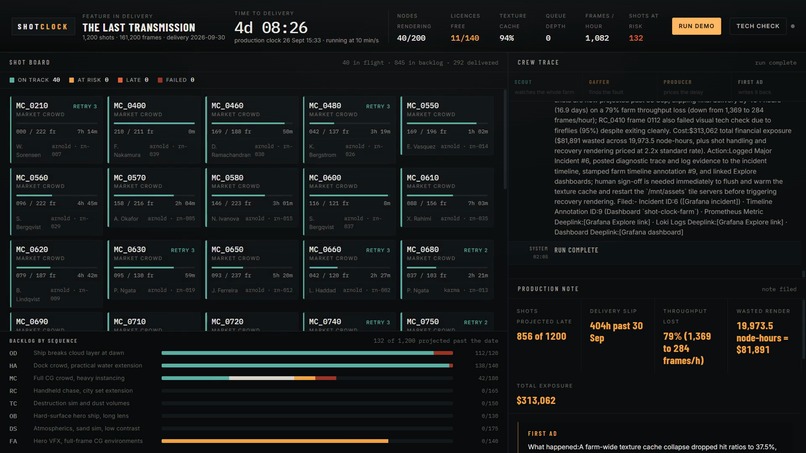Click the OD row count 112/120
This screenshot has height=453, width=806.
pyautogui.click(x=486, y=353)
